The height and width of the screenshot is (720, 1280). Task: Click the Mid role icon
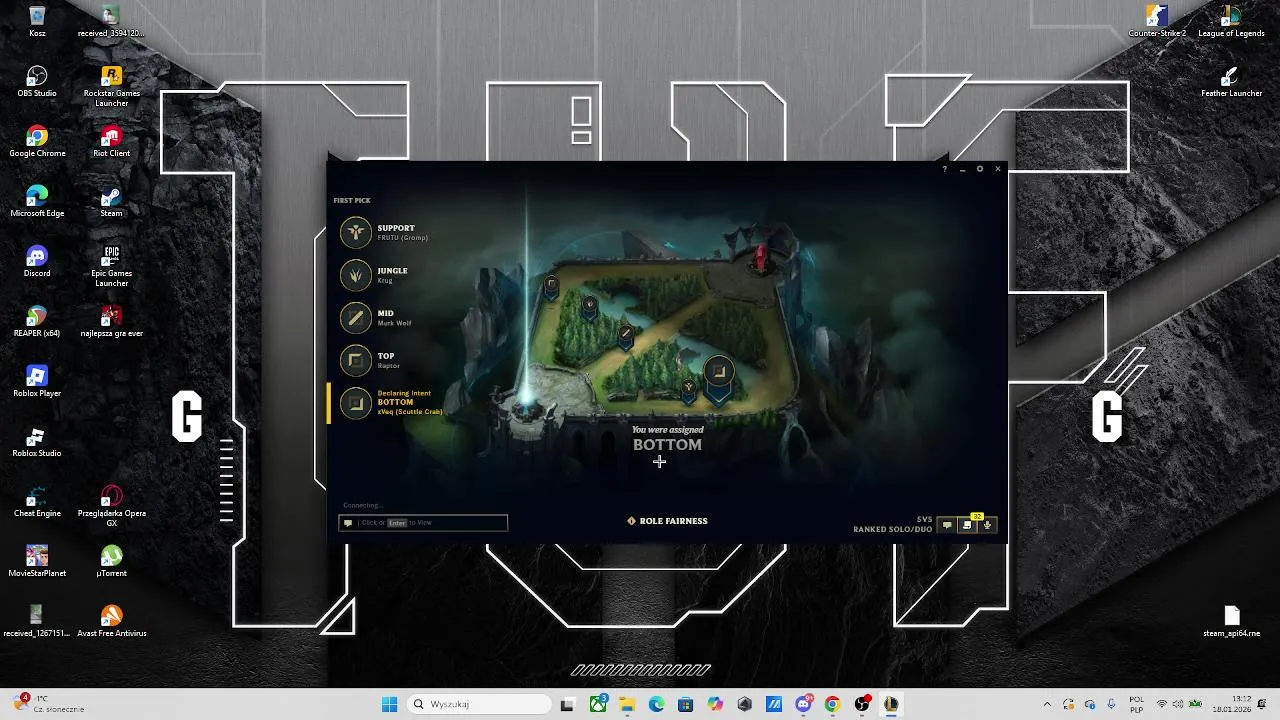[x=355, y=318]
